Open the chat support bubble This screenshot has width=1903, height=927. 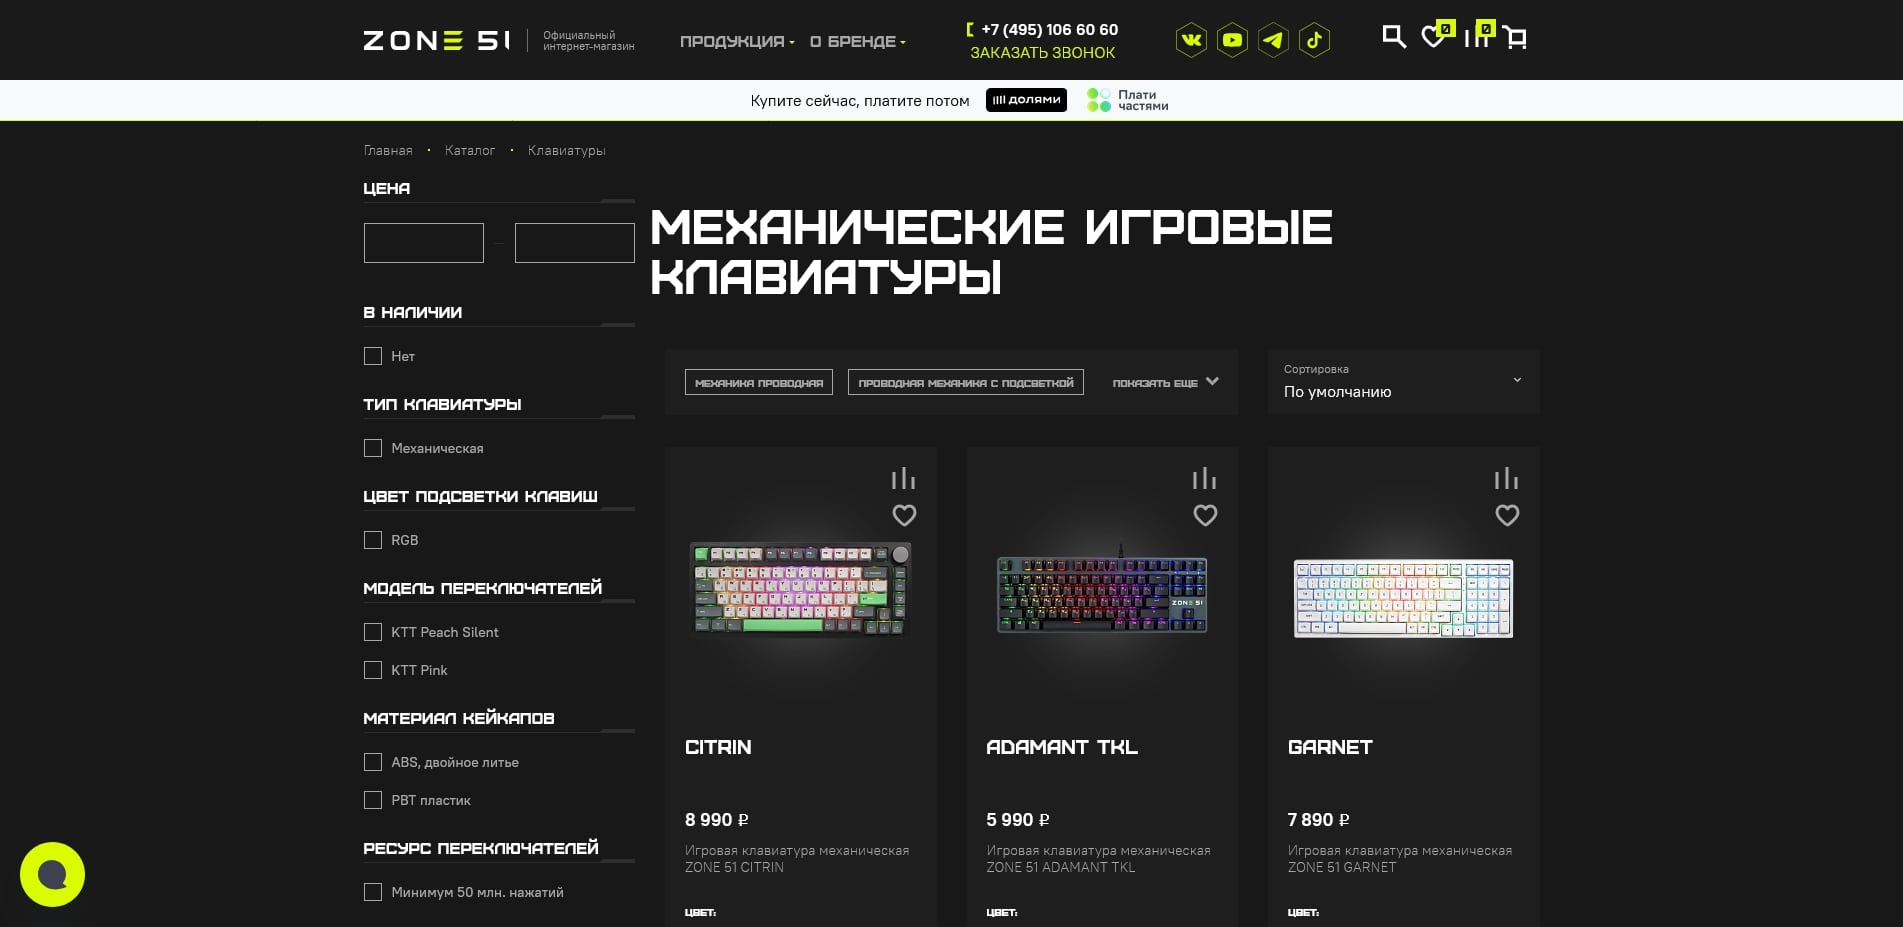click(x=52, y=874)
